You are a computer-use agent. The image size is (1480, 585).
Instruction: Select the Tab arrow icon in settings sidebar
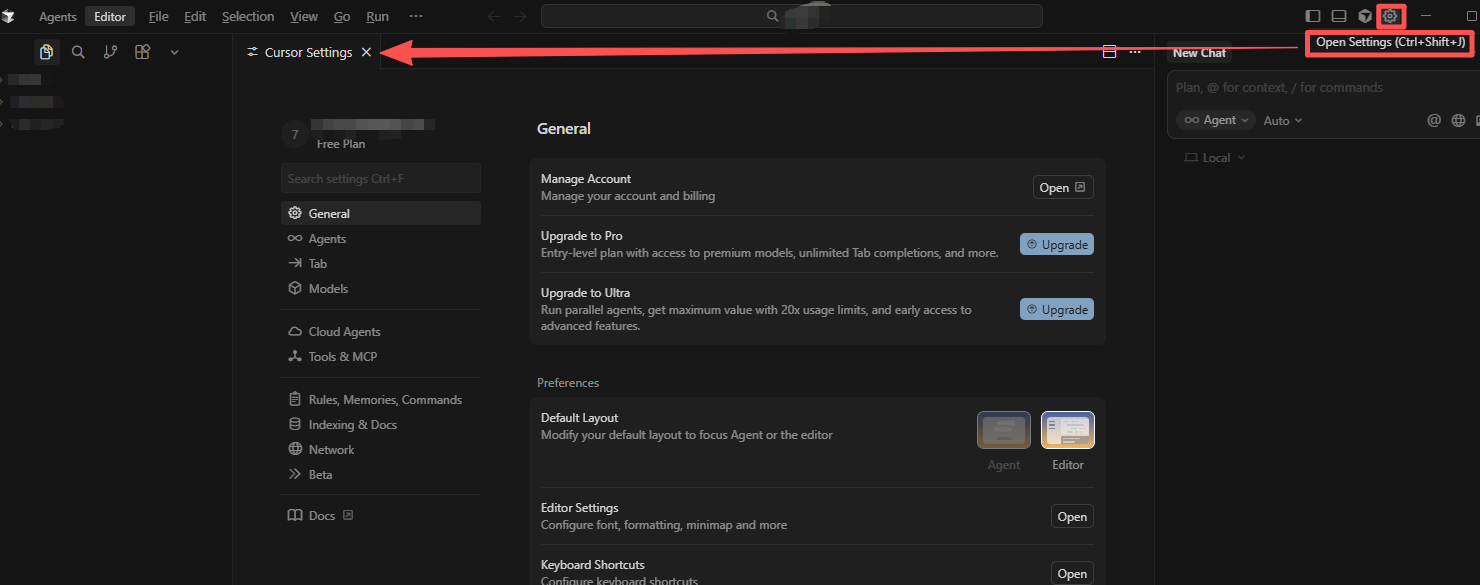coord(295,264)
